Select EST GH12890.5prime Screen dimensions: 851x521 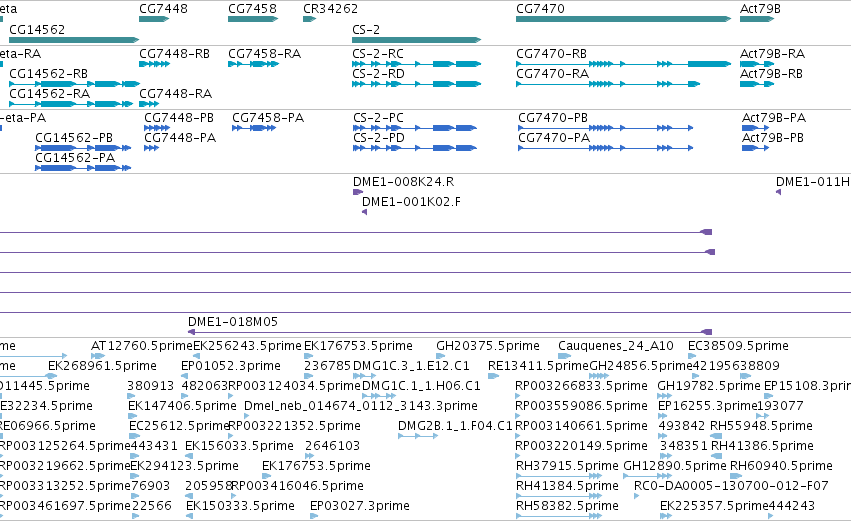(x=675, y=466)
